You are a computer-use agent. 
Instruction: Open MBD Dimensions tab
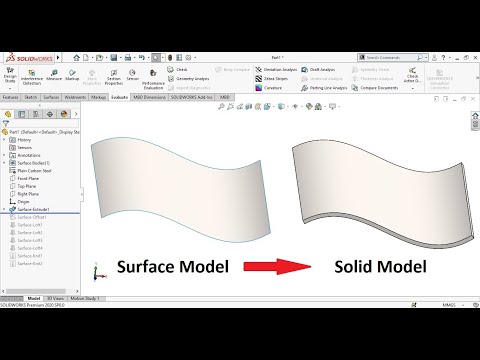pos(149,97)
